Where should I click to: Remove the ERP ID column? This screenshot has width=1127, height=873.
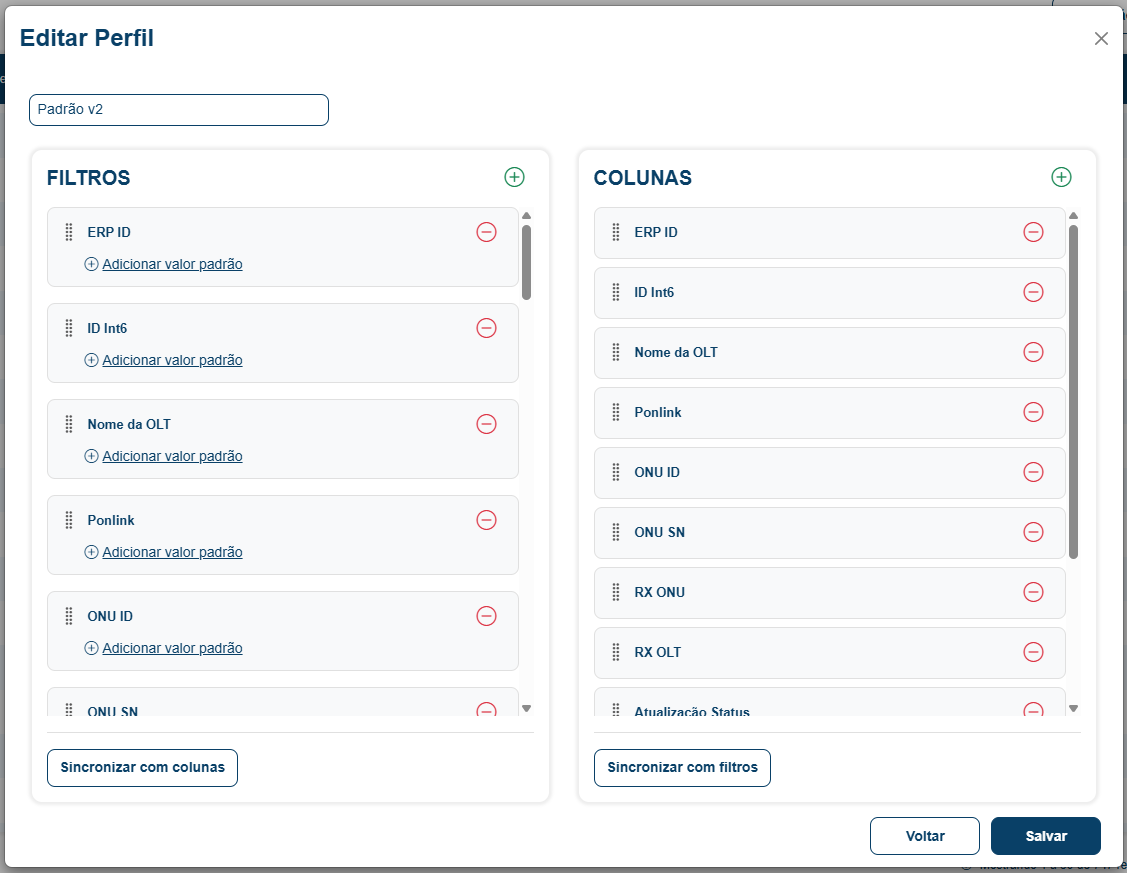pos(1034,232)
